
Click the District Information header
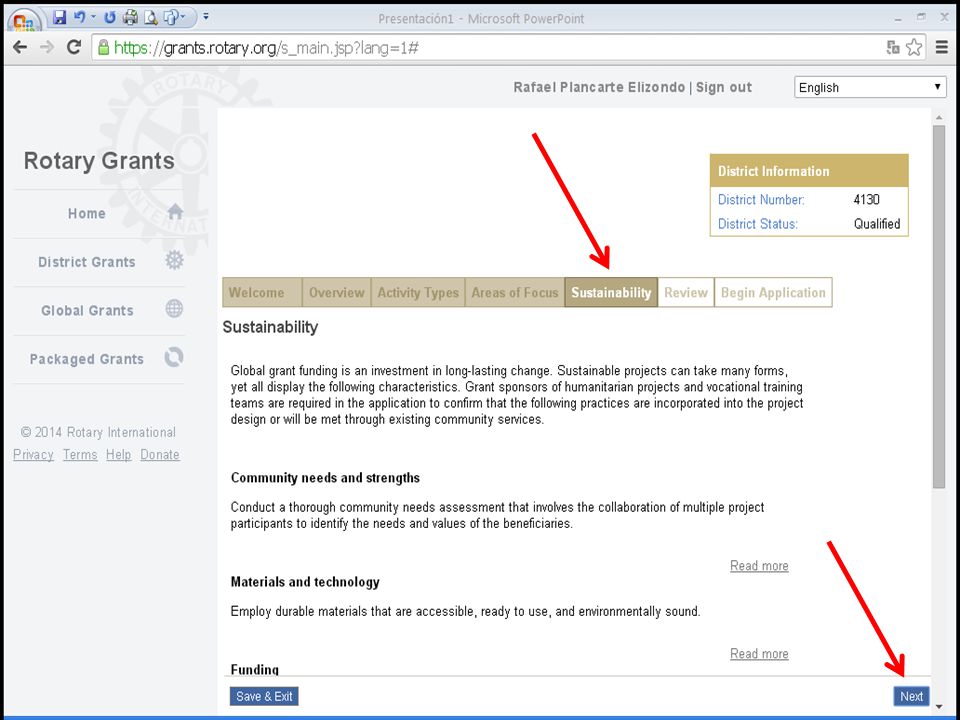coord(809,171)
